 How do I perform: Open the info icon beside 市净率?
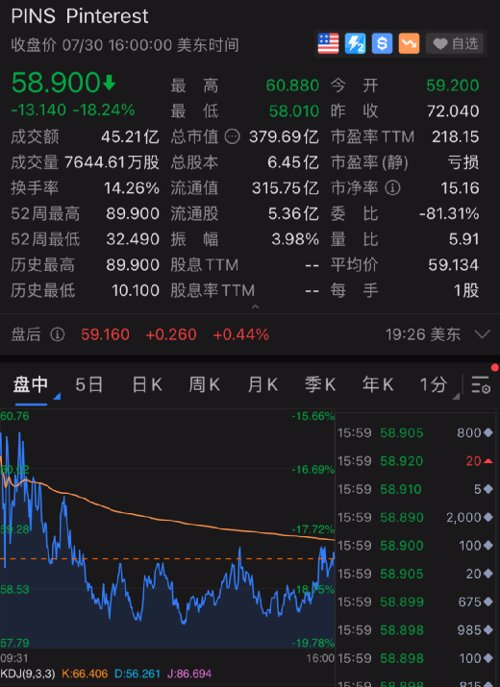(393, 188)
